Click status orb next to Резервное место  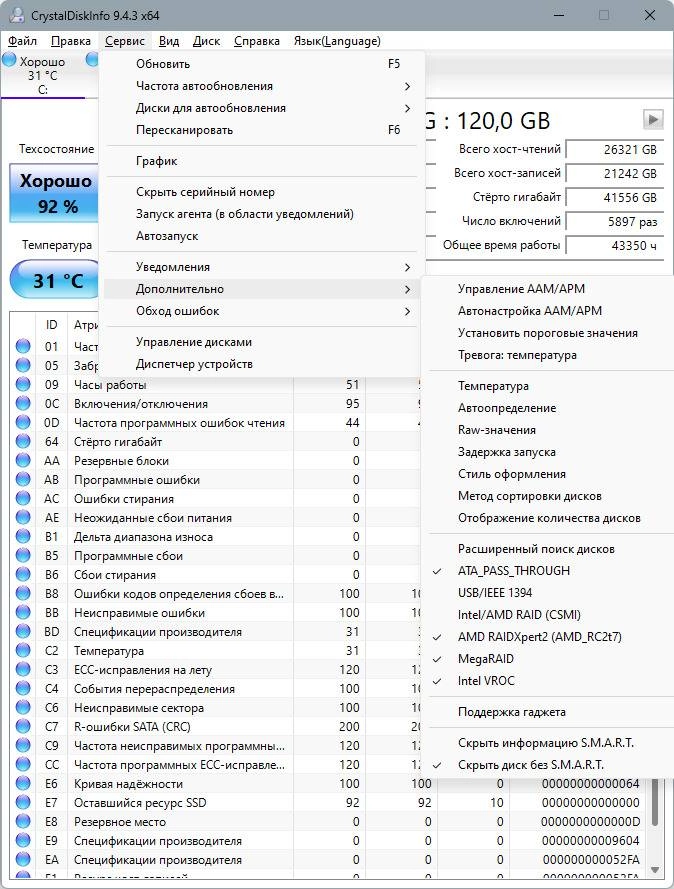23,822
